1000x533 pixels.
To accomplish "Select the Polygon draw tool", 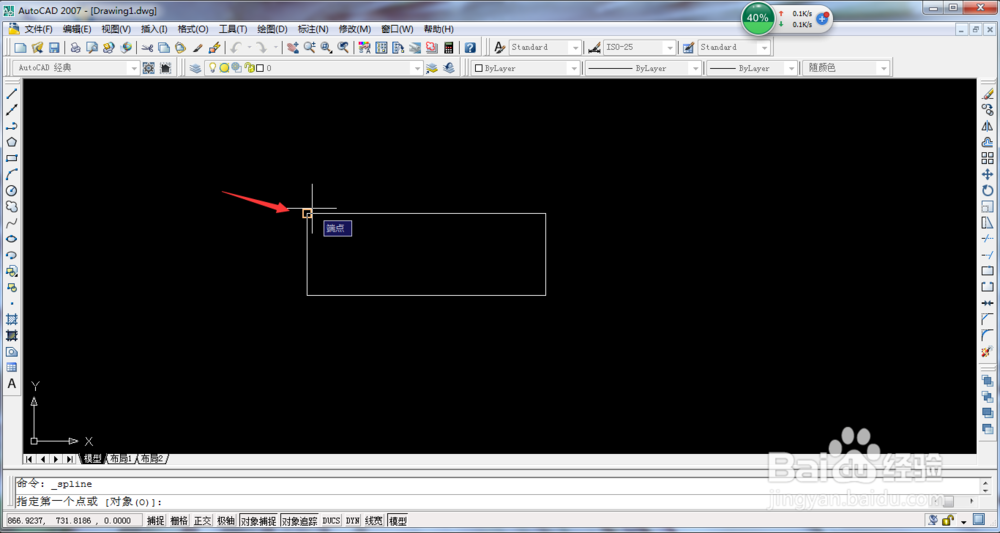I will [x=11, y=142].
